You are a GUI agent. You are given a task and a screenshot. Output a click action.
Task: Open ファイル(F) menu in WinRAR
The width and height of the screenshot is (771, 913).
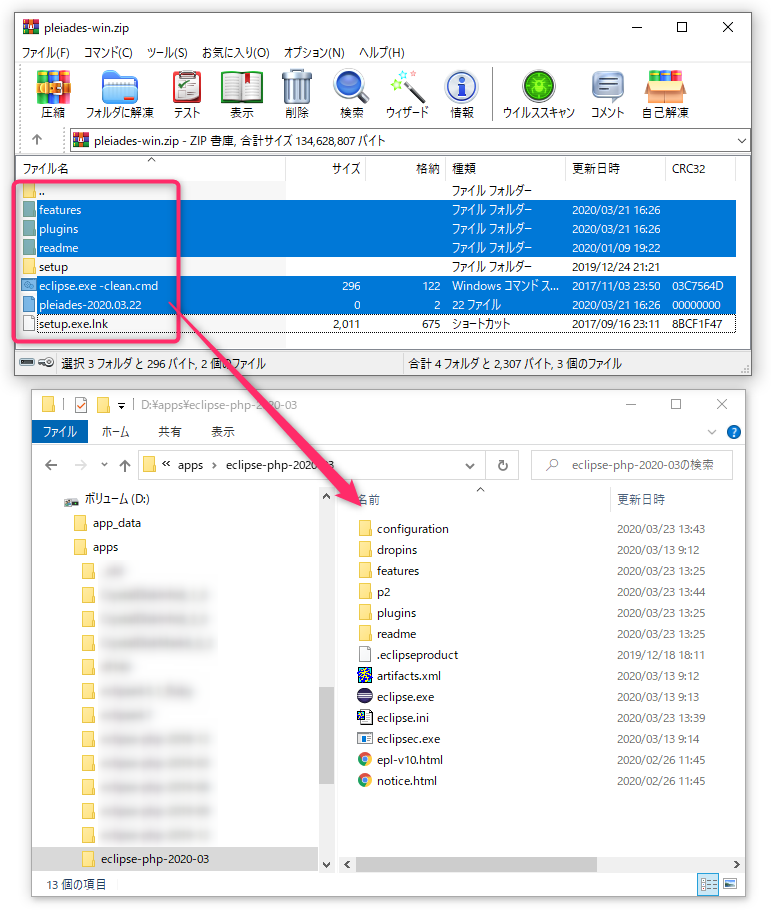click(46, 52)
